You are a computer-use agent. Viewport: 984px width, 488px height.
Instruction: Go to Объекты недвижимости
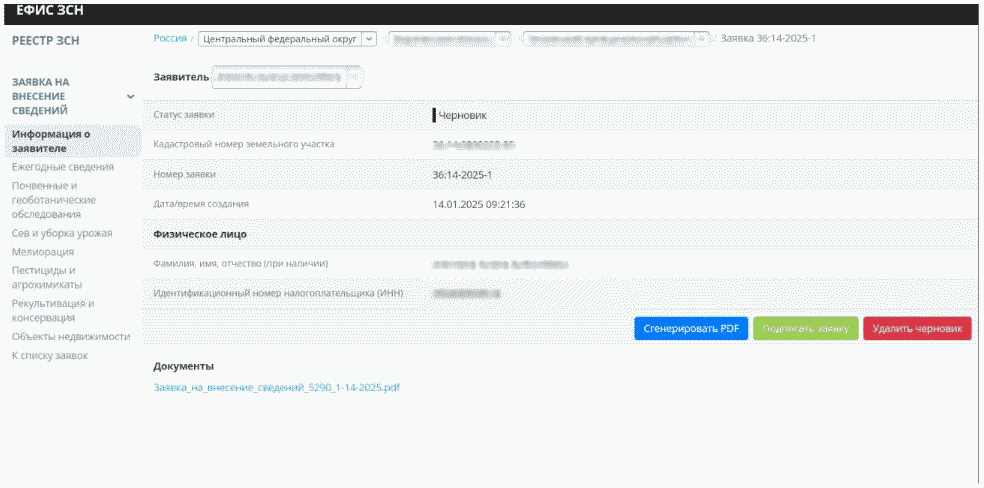71,336
